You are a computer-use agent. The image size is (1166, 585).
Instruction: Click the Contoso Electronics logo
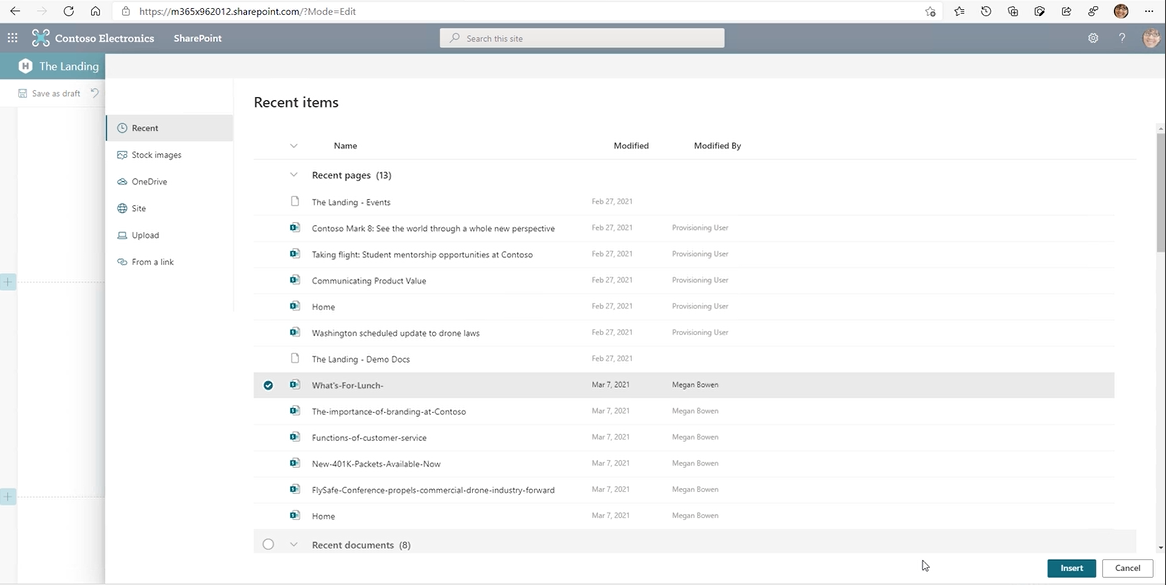(x=41, y=38)
